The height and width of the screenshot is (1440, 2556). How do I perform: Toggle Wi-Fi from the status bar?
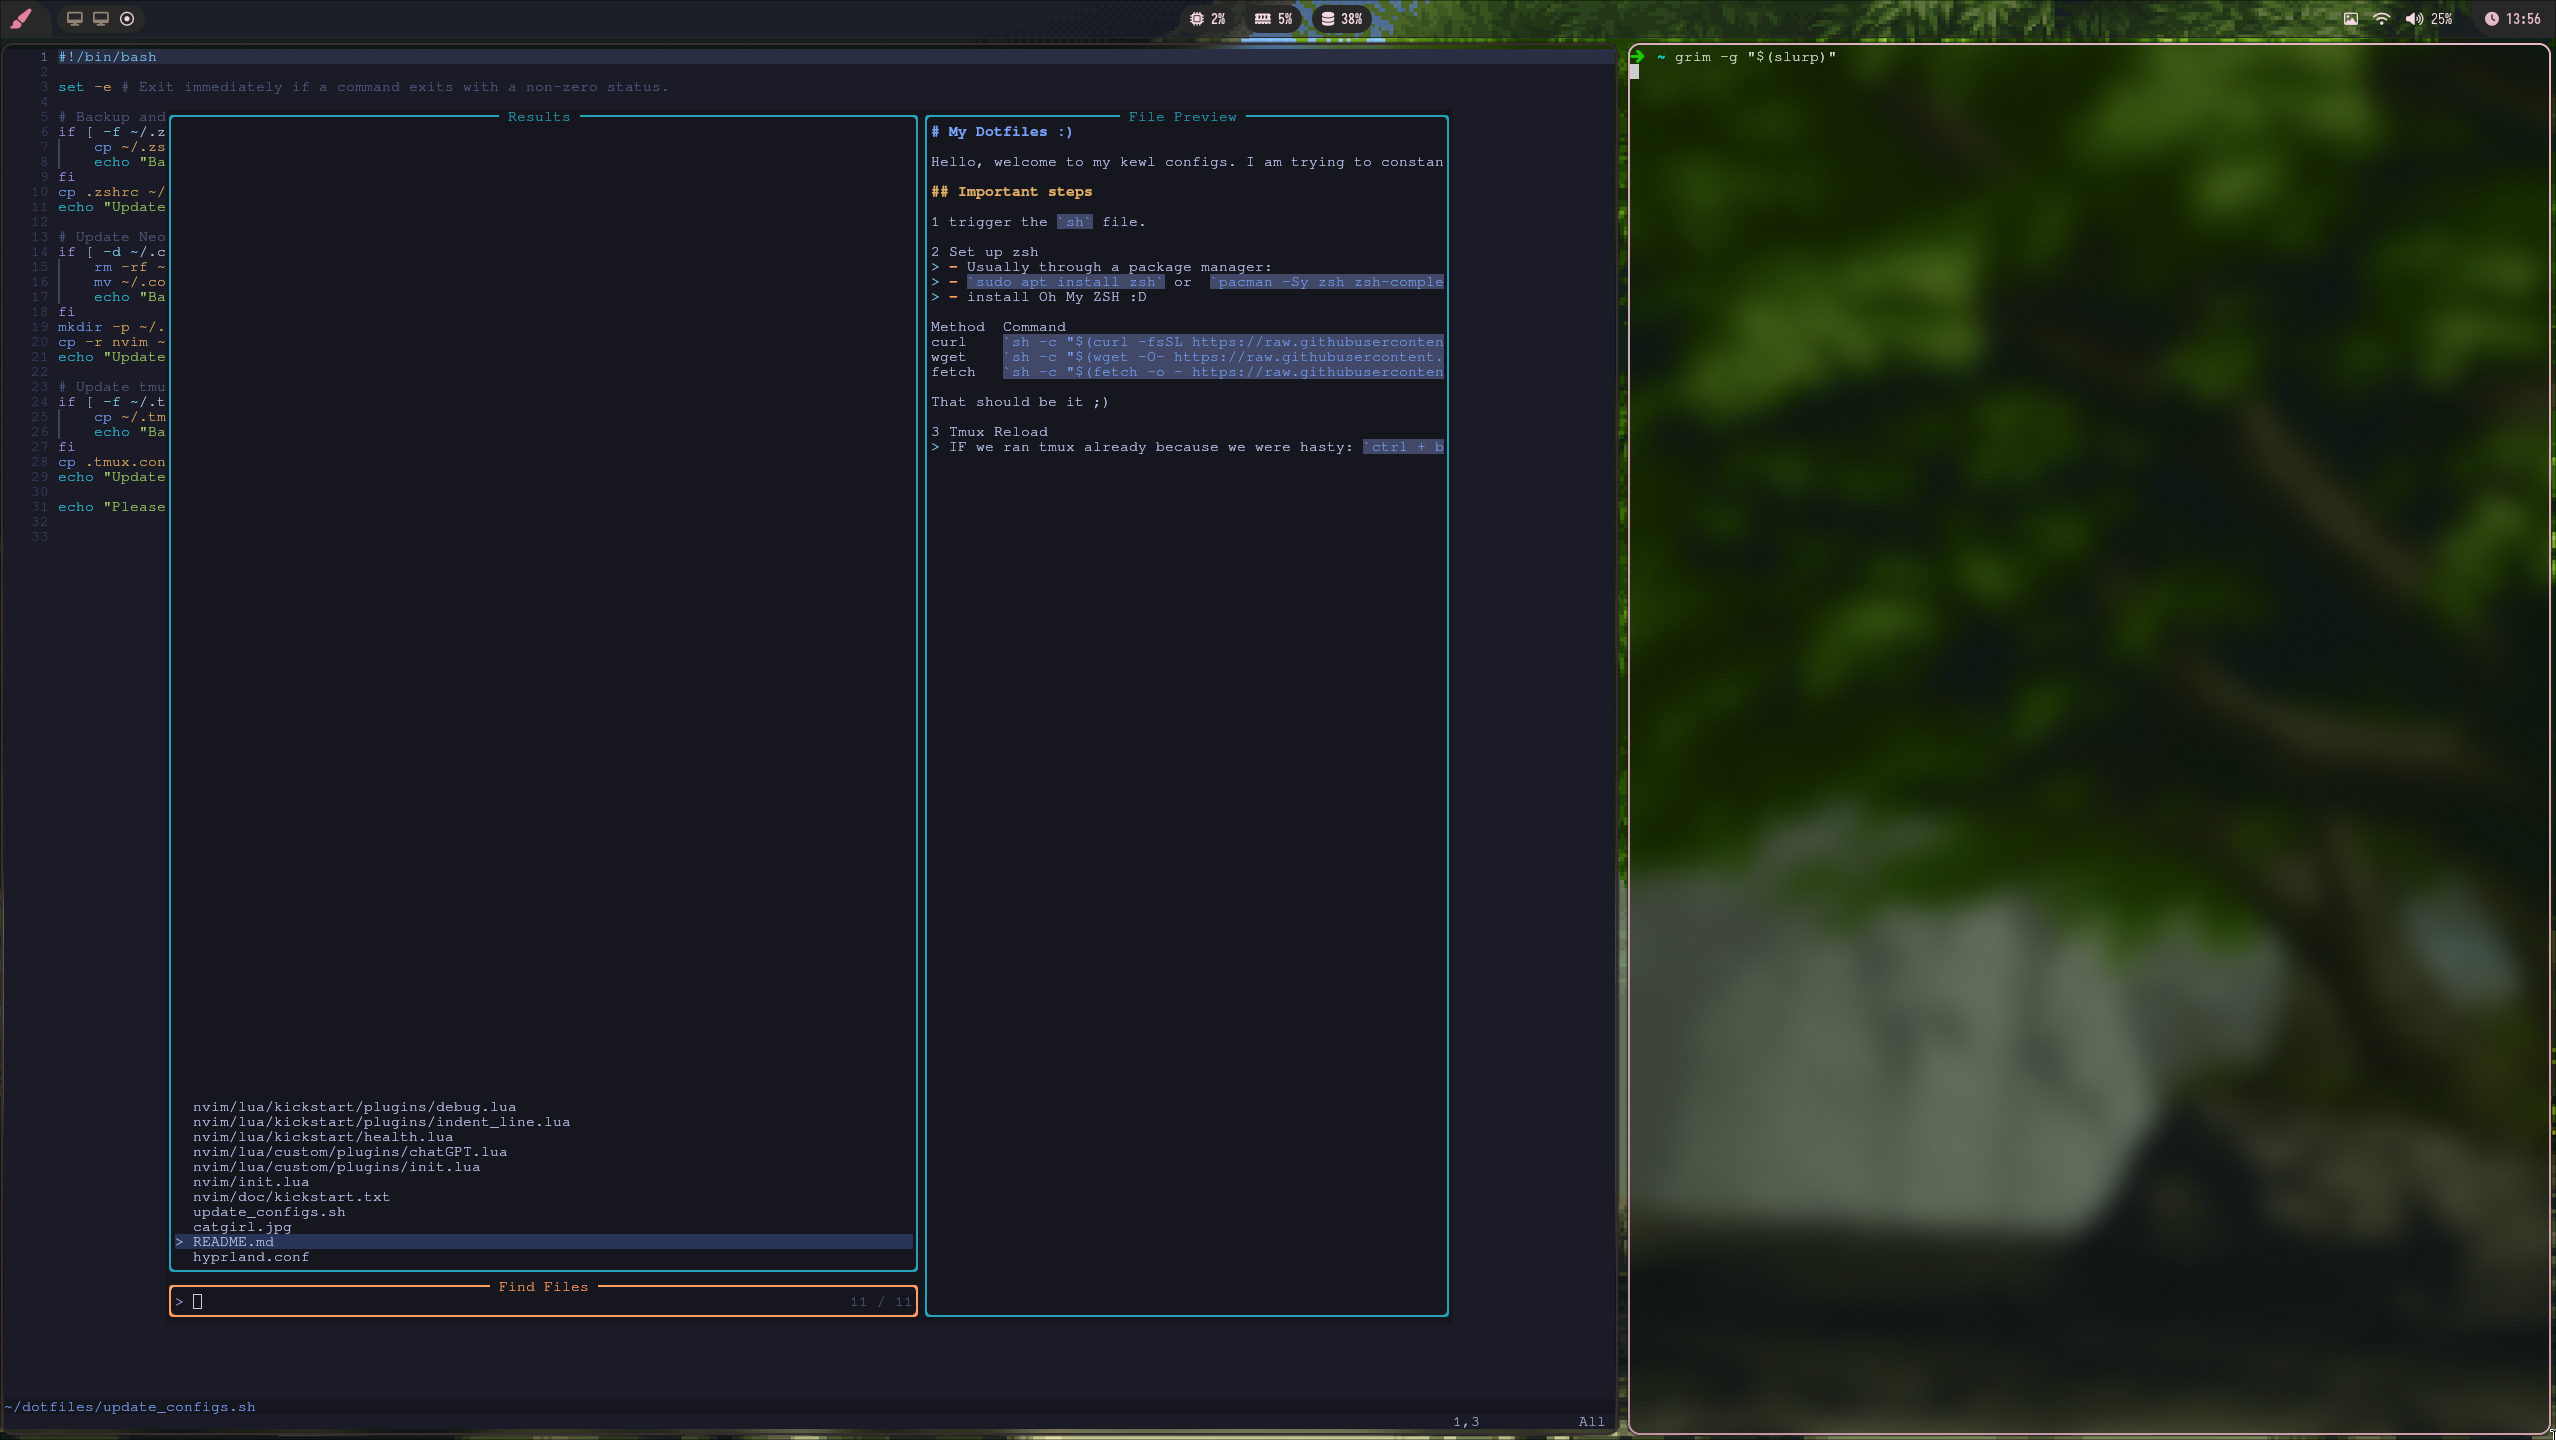click(x=2381, y=18)
